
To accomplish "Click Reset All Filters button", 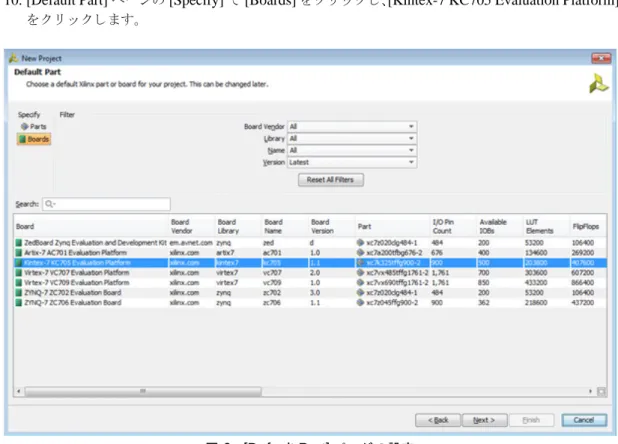I will [x=331, y=180].
